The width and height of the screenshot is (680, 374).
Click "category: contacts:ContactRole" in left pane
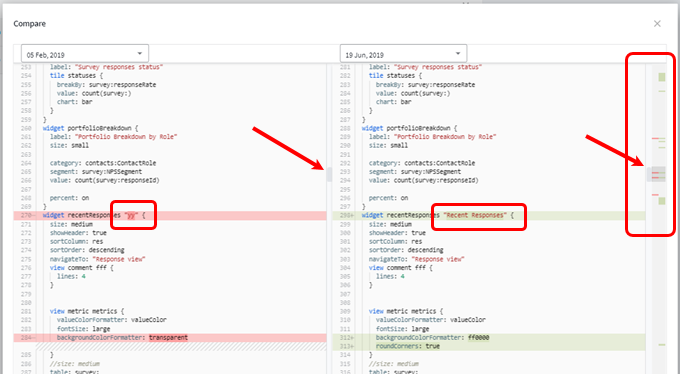[x=103, y=163]
